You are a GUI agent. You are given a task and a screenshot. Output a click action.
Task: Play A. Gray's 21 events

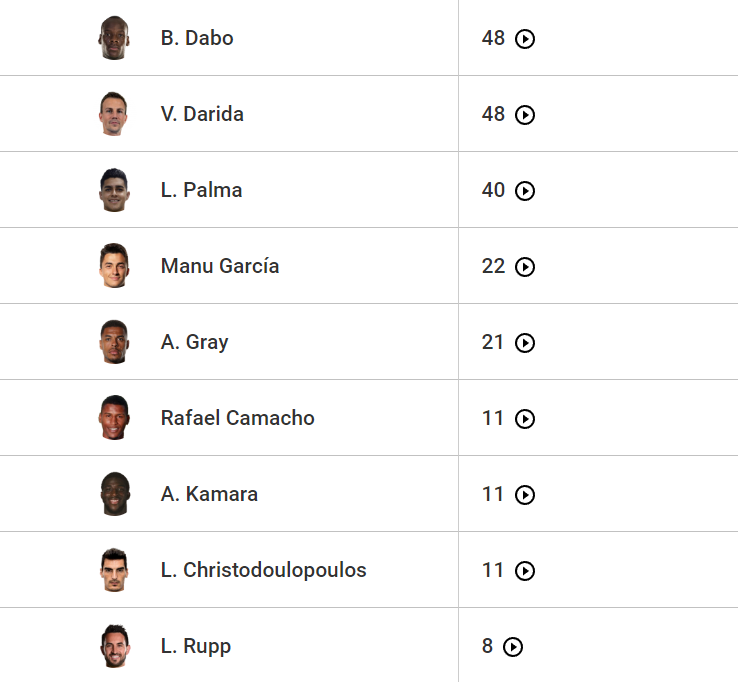[x=525, y=343]
